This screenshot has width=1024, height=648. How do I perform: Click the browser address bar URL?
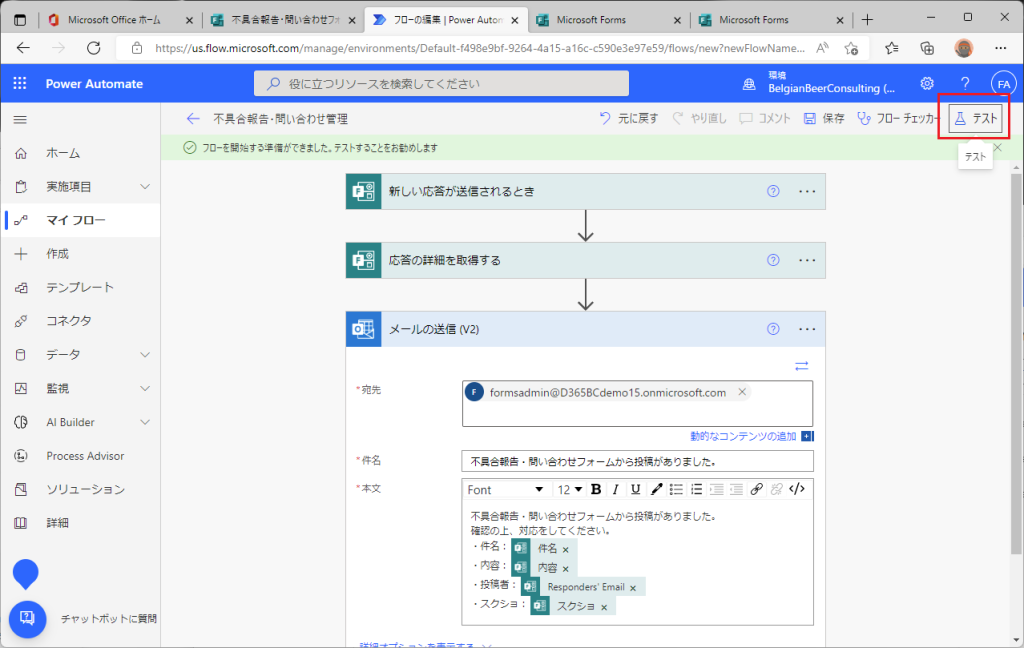pos(479,48)
